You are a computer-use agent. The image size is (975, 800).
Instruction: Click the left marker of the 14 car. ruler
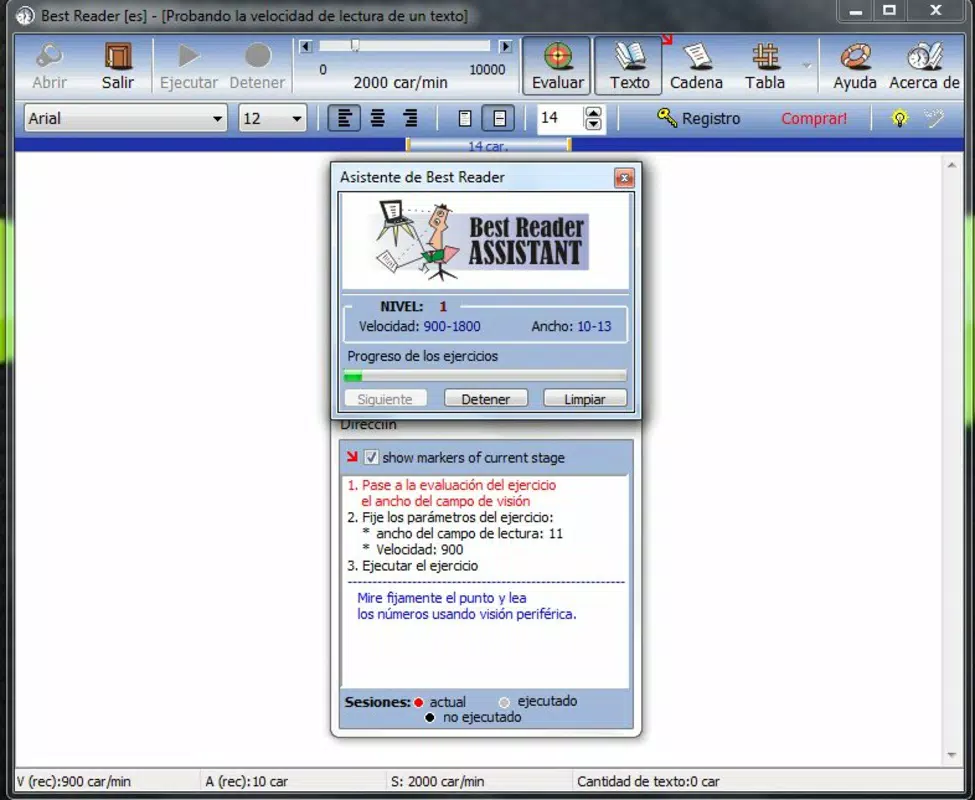click(x=408, y=145)
